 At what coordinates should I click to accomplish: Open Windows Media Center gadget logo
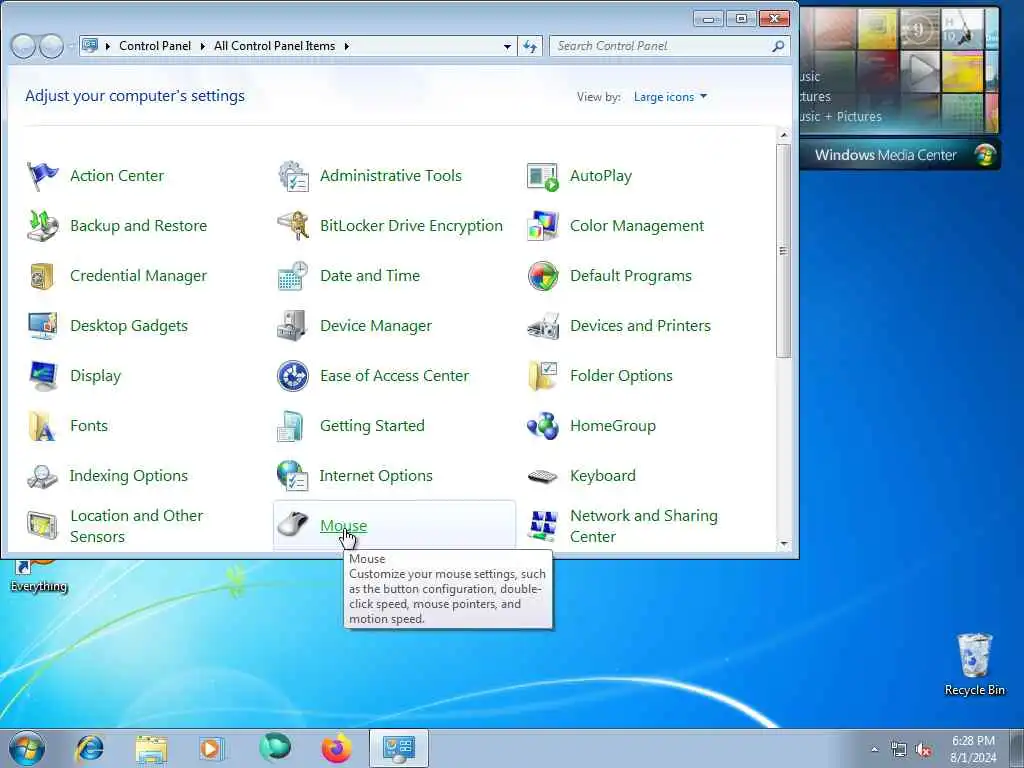(x=984, y=155)
